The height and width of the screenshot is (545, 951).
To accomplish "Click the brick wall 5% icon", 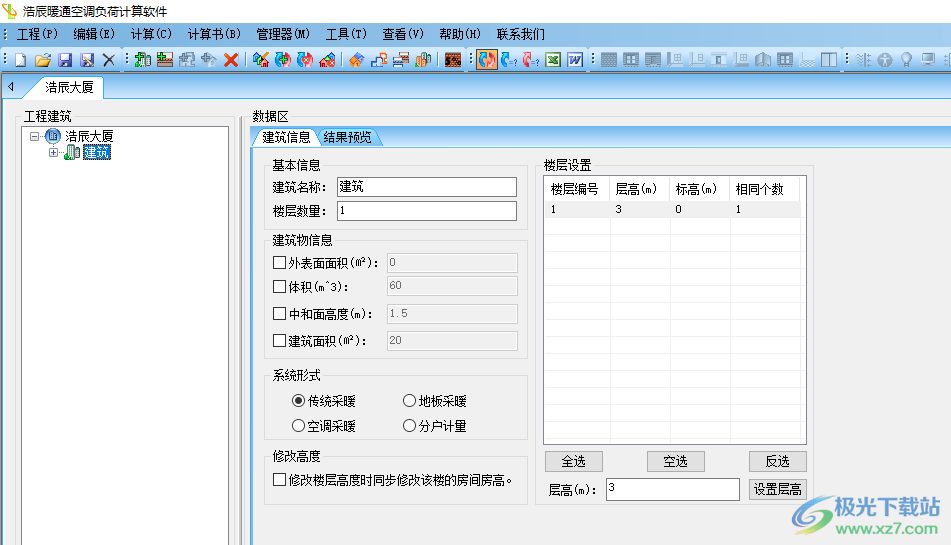I will coord(453,59).
